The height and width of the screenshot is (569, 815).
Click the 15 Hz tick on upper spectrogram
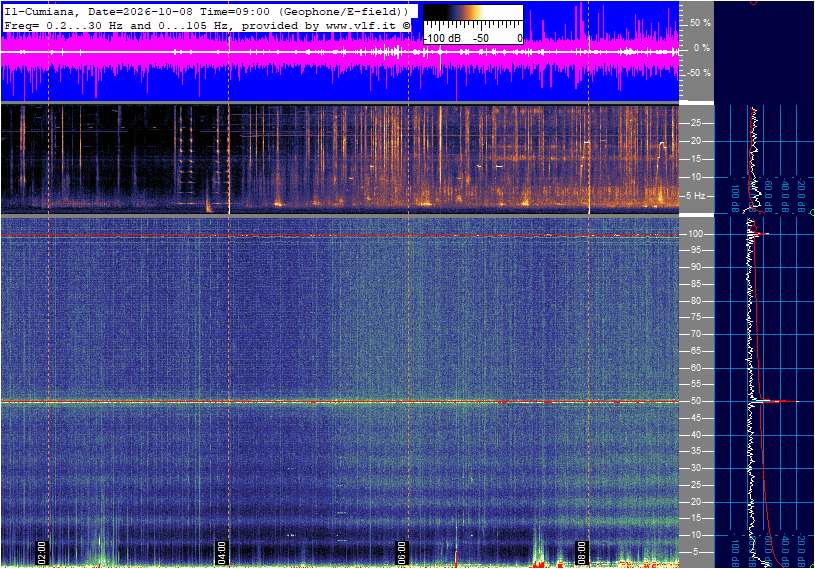click(x=695, y=160)
